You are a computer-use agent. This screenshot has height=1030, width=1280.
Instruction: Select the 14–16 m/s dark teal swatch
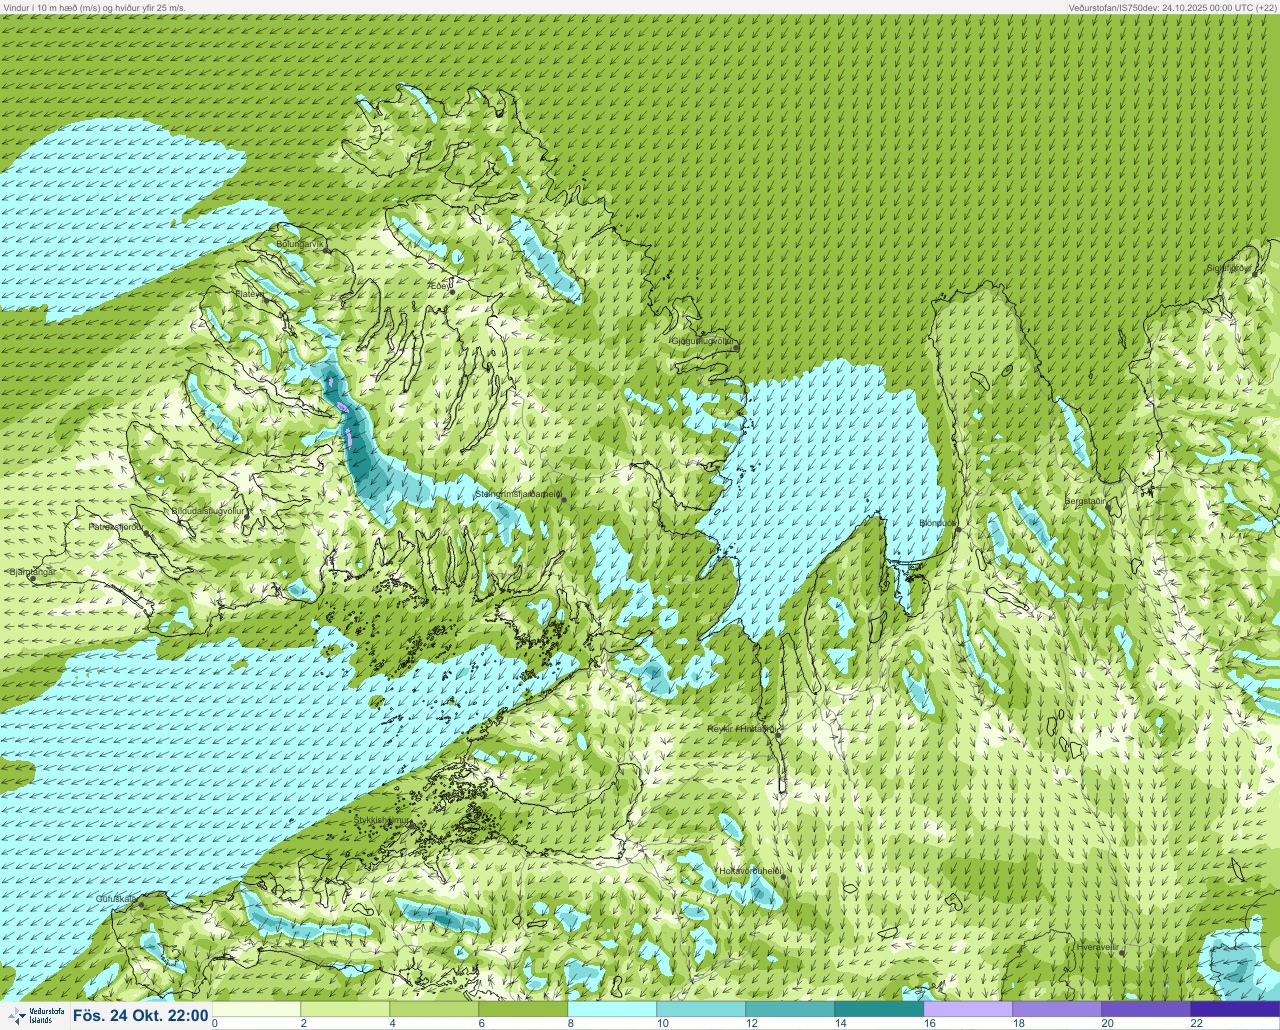[879, 1009]
